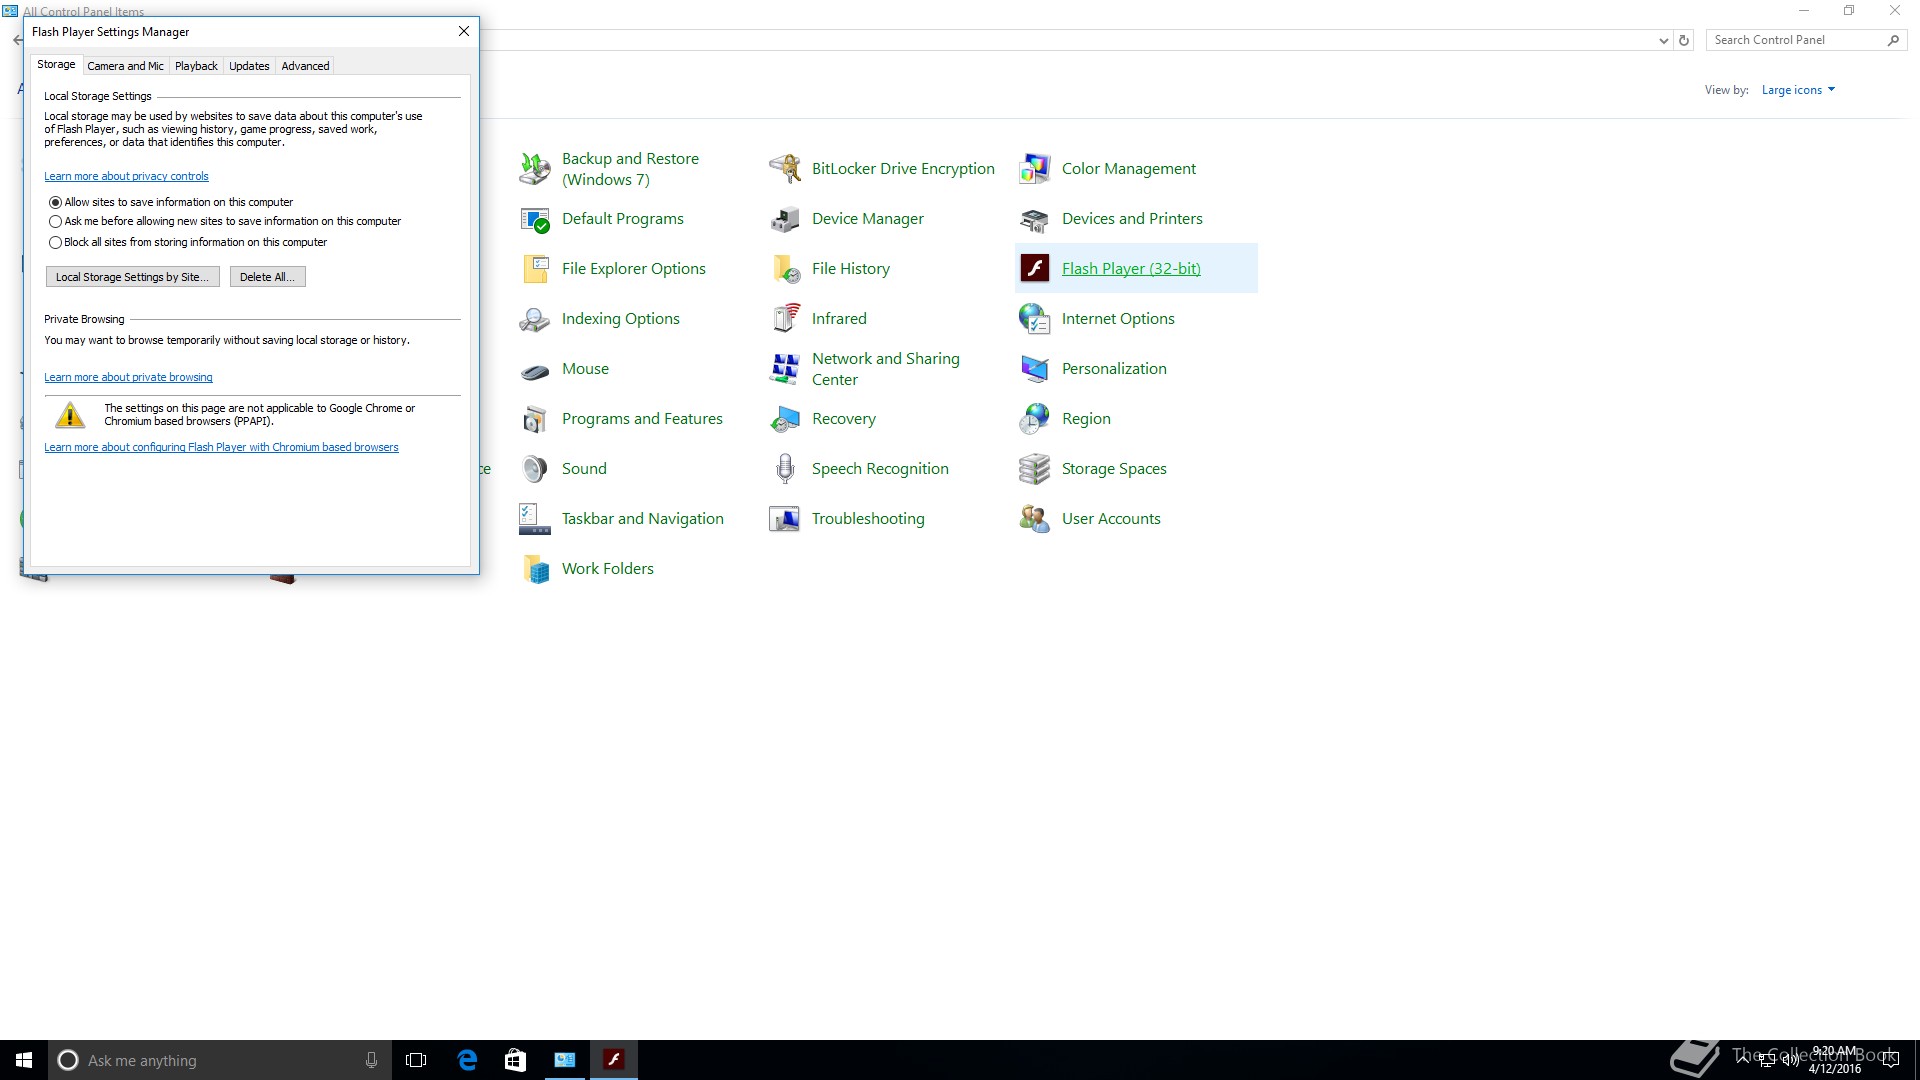Switch to Camera and Mic tab

pyautogui.click(x=125, y=66)
